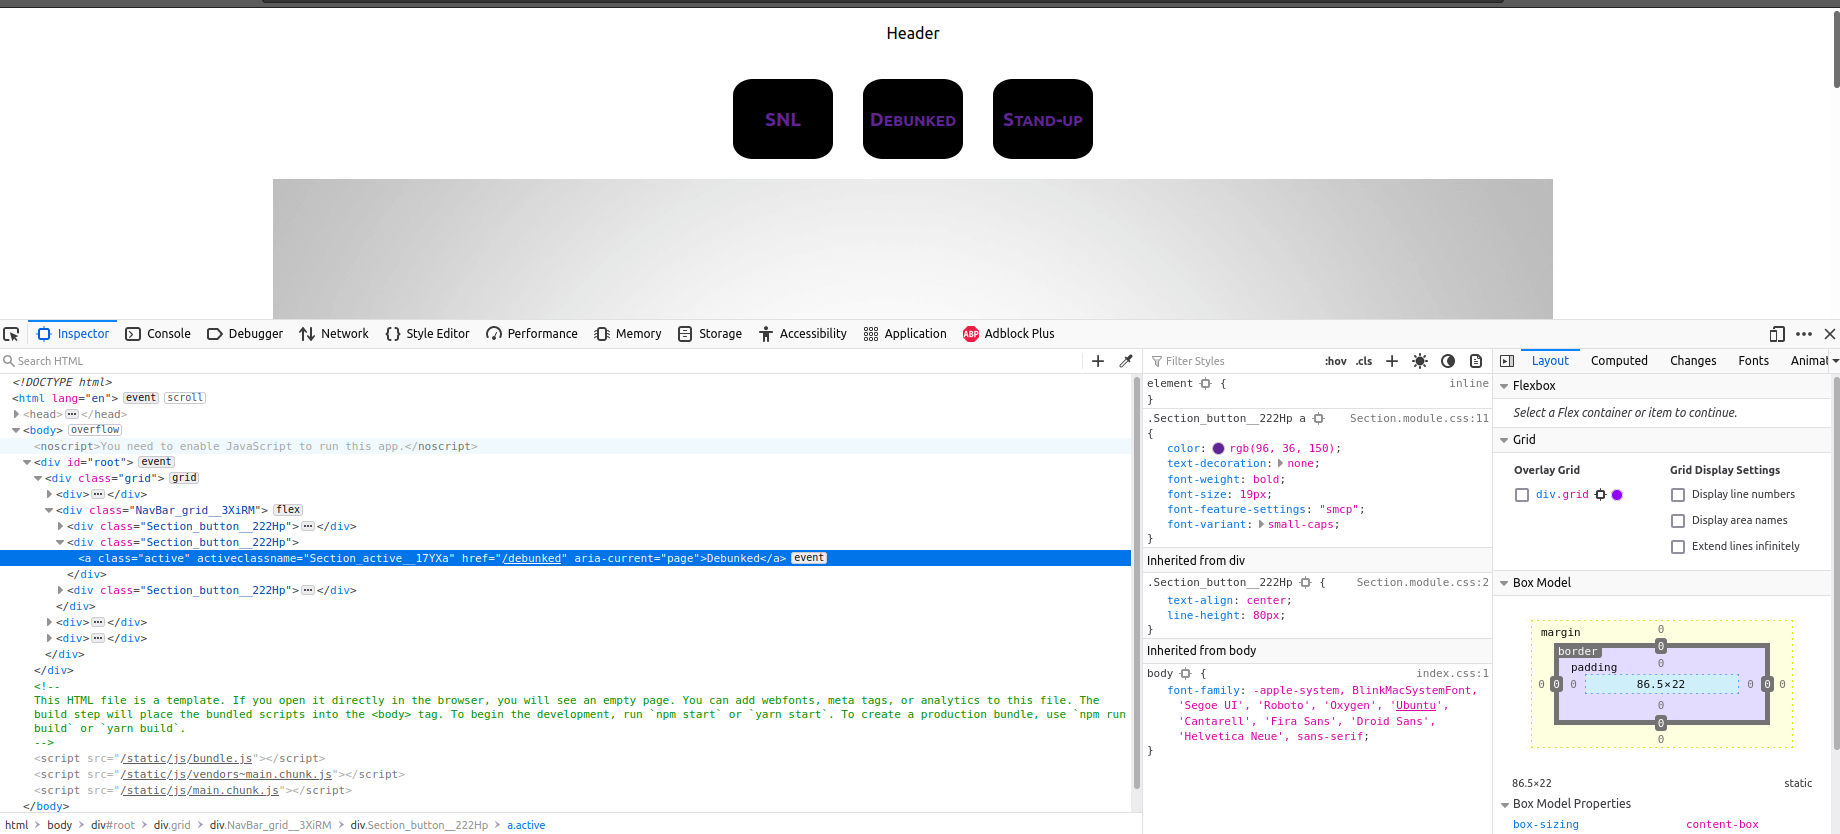1840x834 pixels.
Task: Open the Debugger tab
Action: [245, 334]
